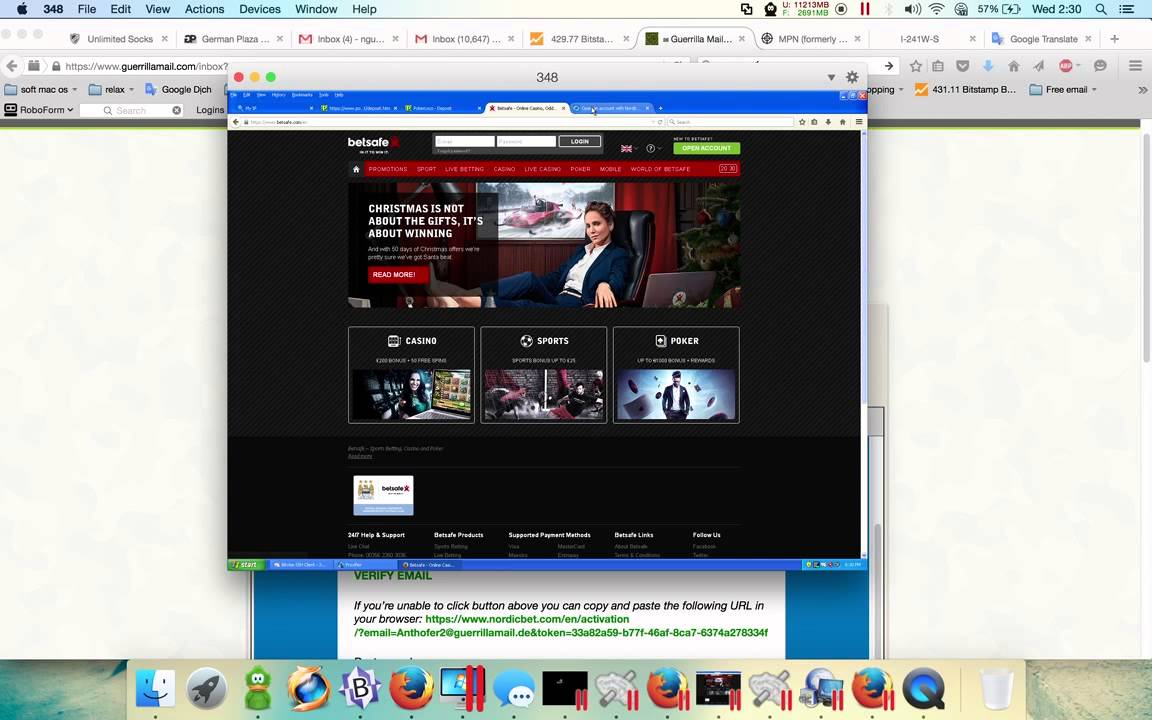Screen dimensions: 1152x720
Task: Click the Manchester City Betsafe partner thumbnail
Action: tap(384, 495)
